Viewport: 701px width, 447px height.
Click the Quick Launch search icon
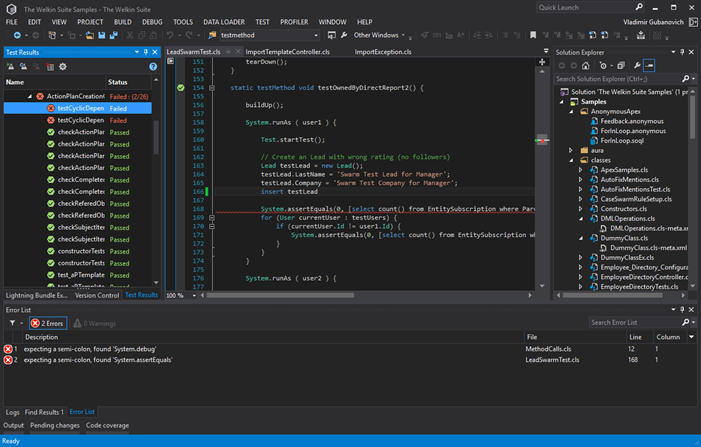[639, 7]
